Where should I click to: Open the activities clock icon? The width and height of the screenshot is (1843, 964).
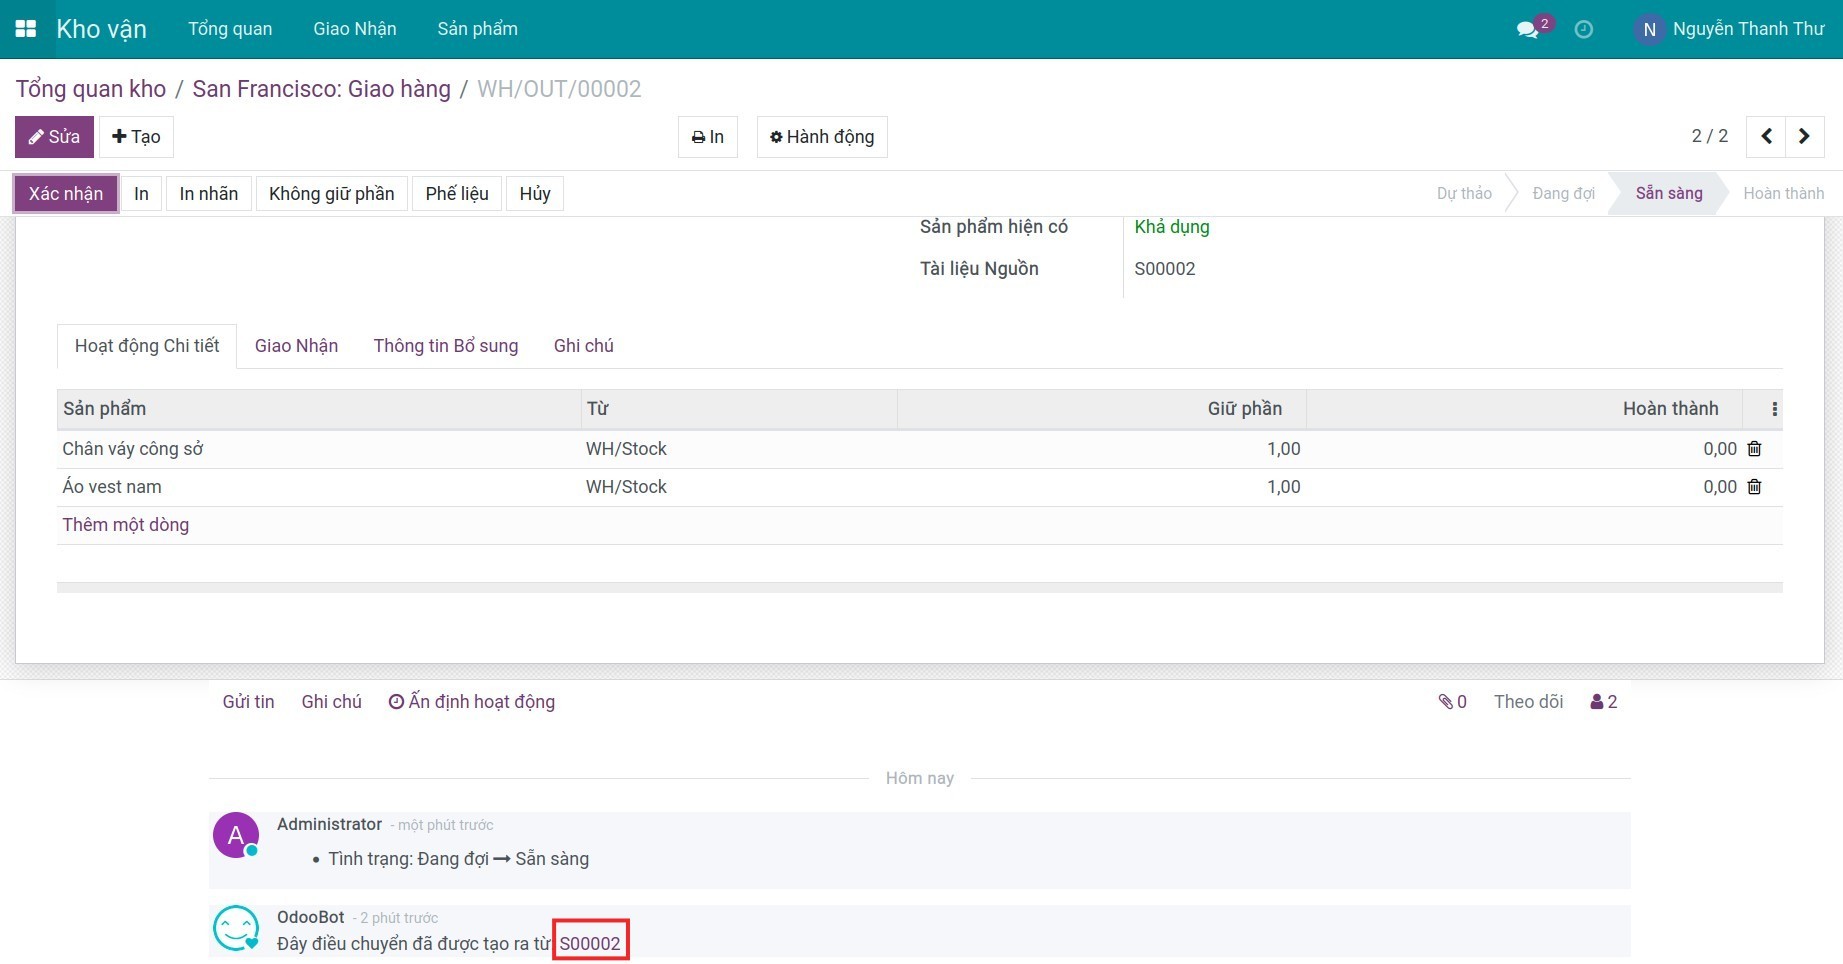pos(1584,30)
